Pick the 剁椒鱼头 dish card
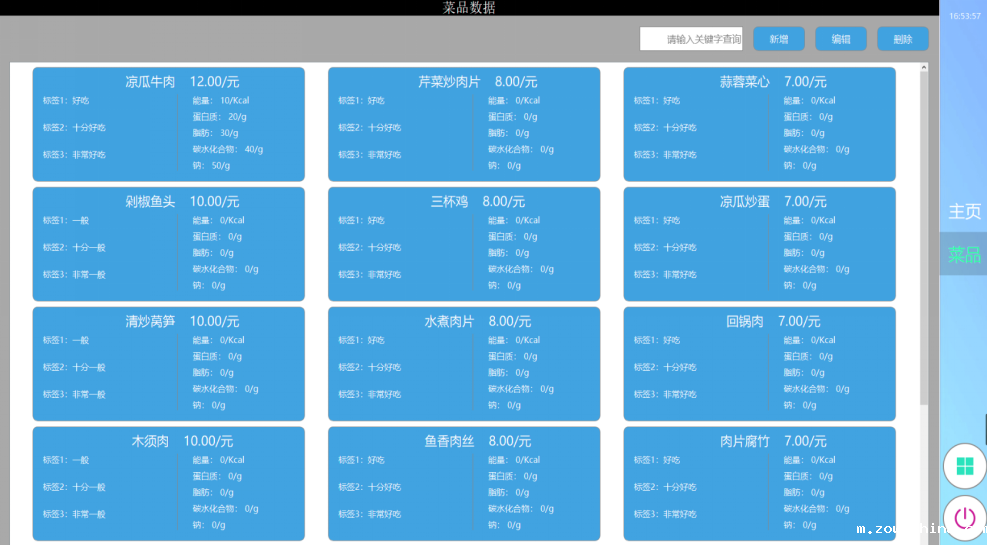 (x=168, y=244)
